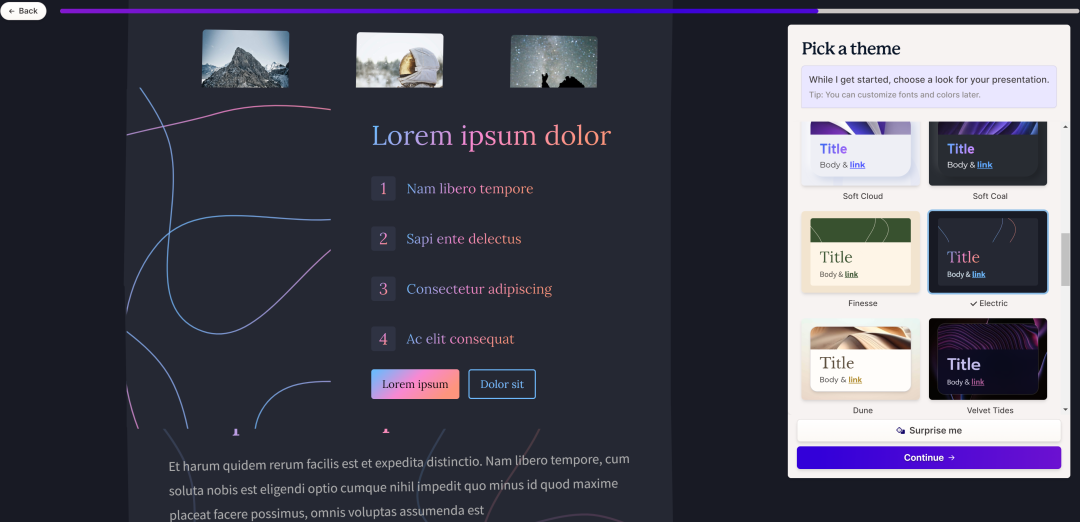Click the outlined Dolor sit button
The image size is (1080, 522).
(x=502, y=384)
